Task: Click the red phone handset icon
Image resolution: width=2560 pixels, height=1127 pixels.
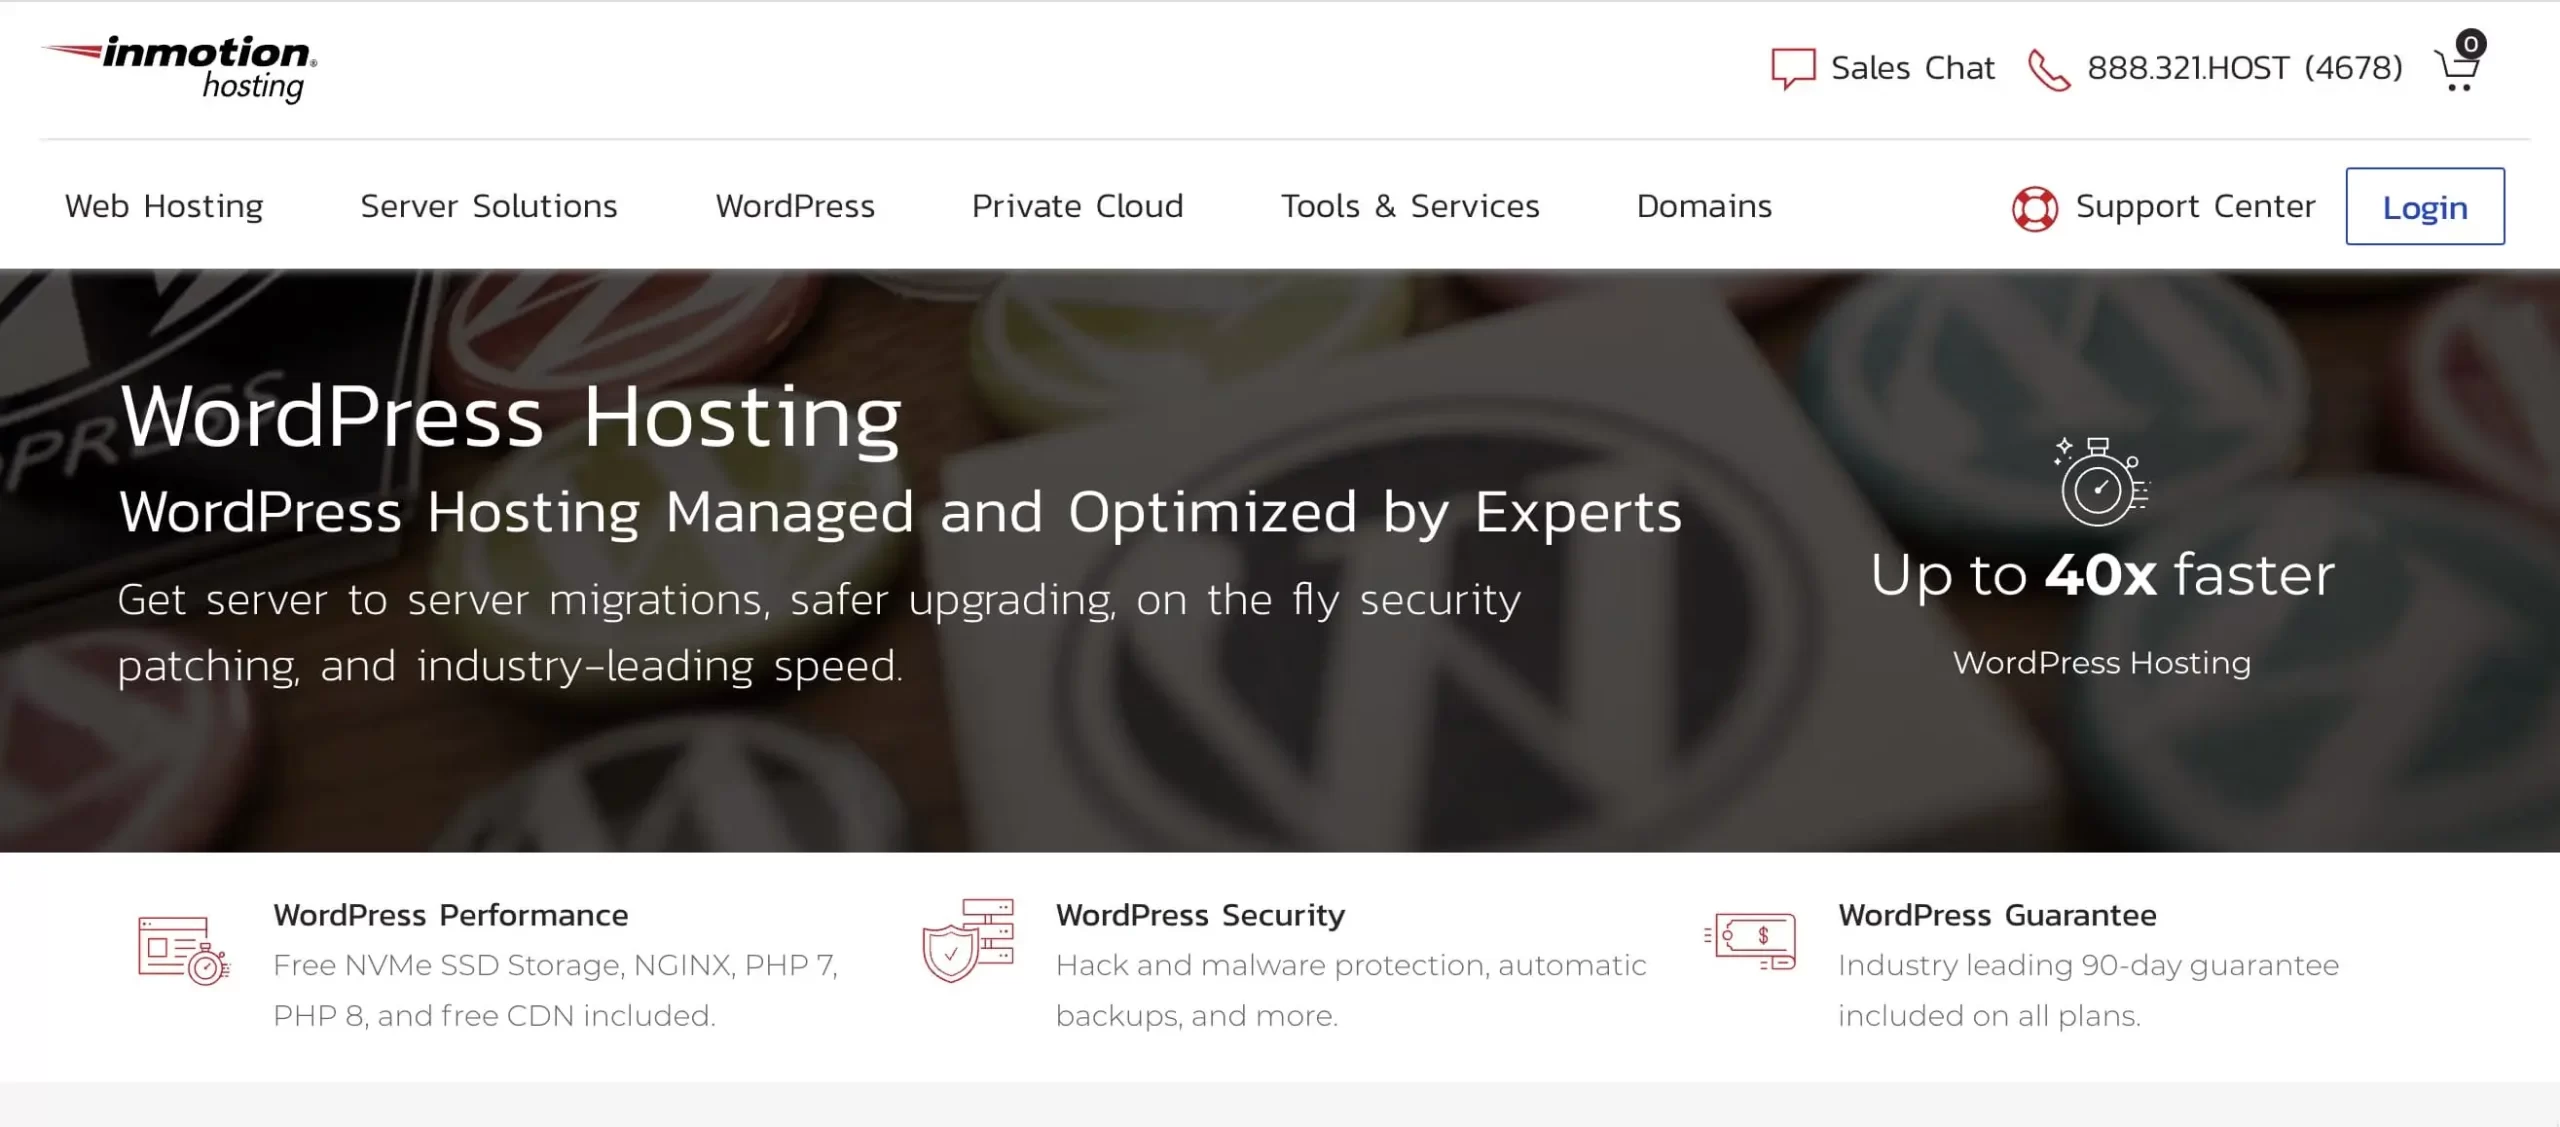Action: [2048, 69]
